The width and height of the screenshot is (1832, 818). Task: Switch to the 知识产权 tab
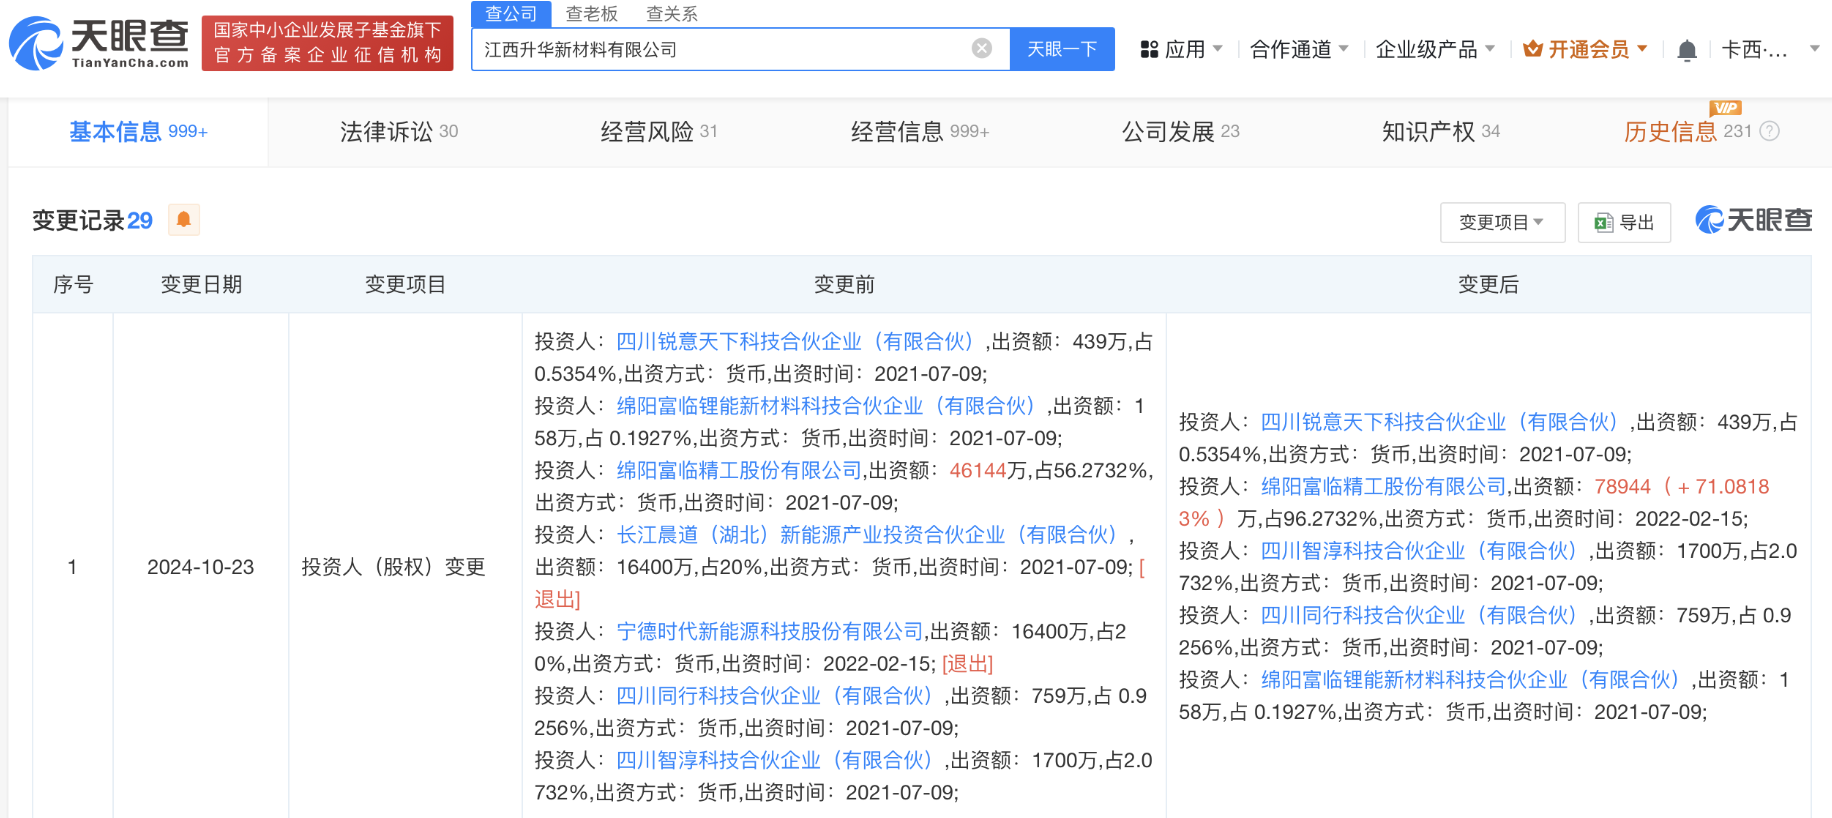coord(1439,131)
